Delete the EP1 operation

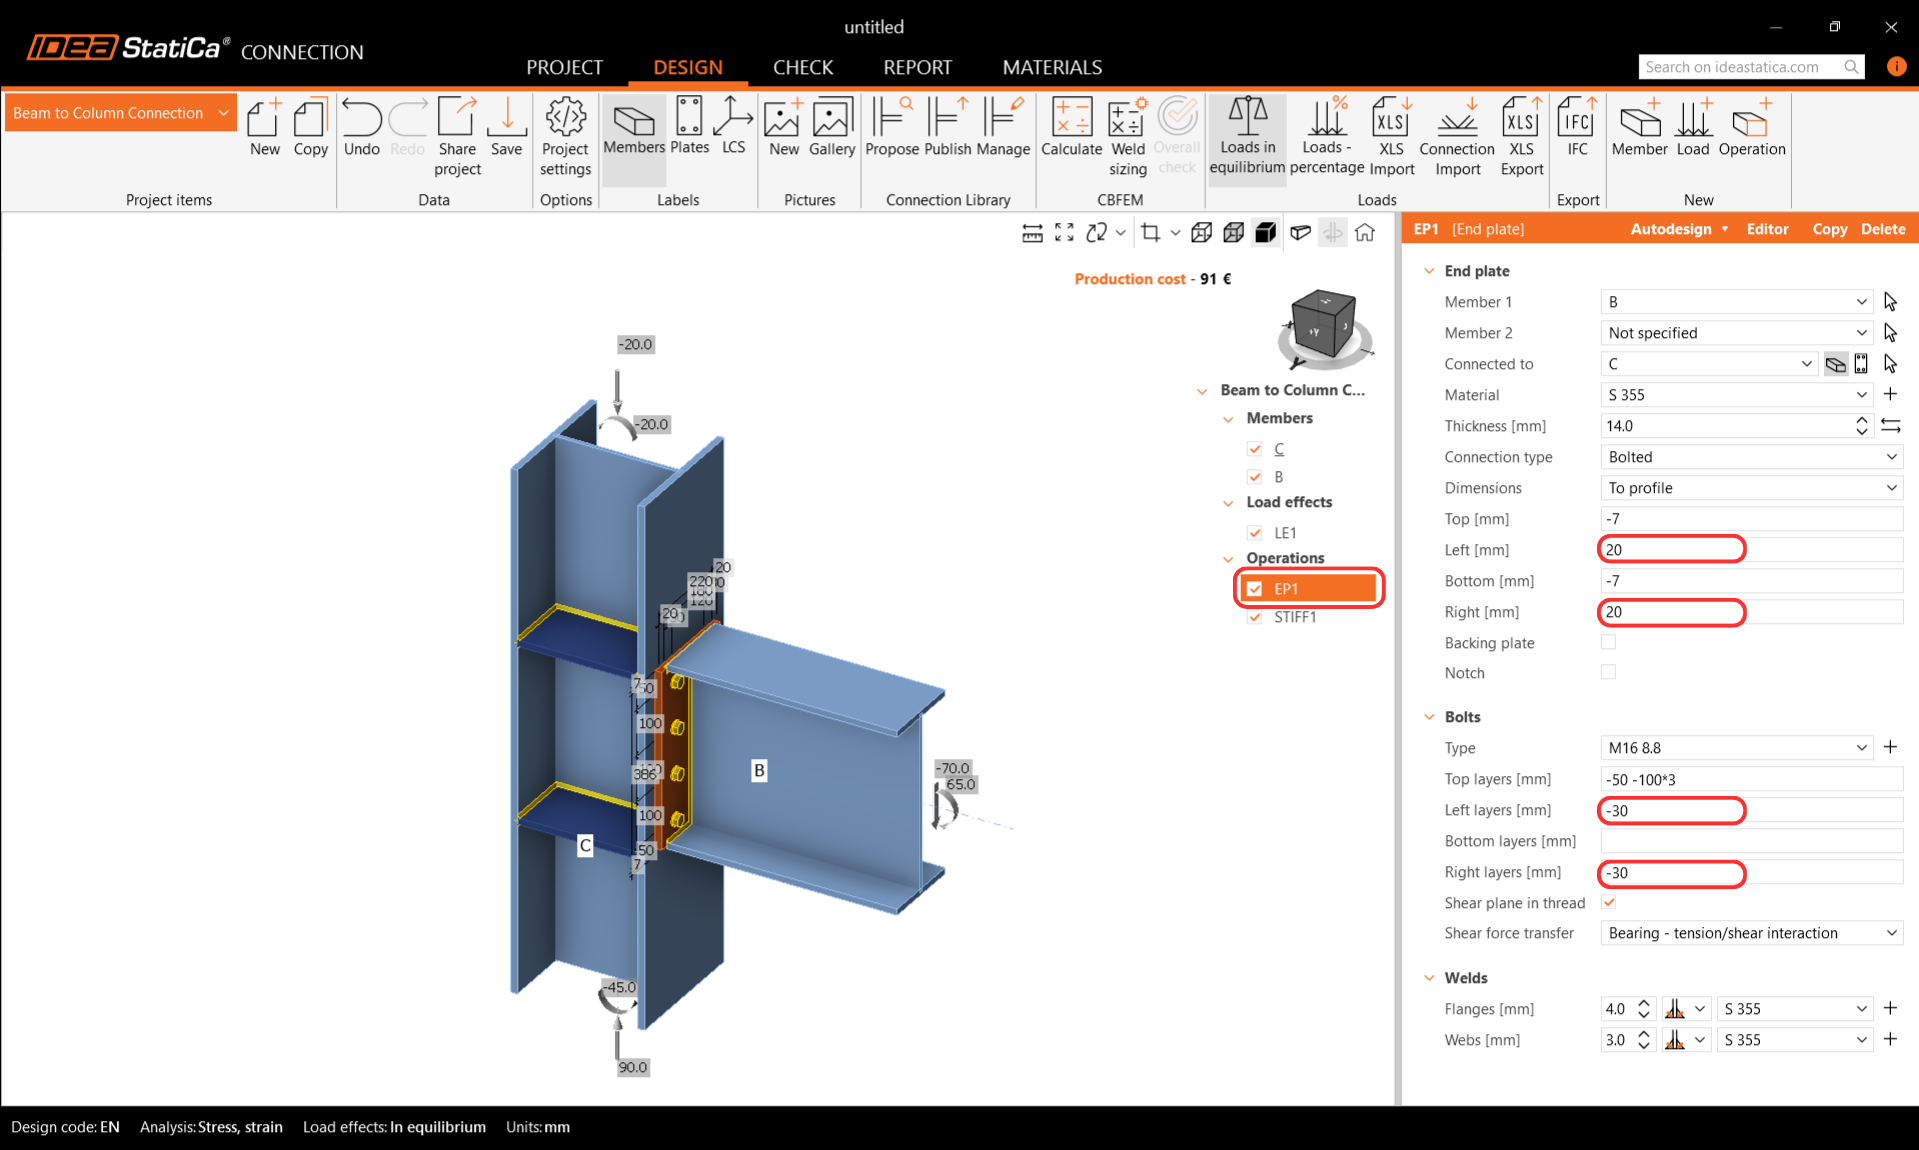[x=1883, y=229]
